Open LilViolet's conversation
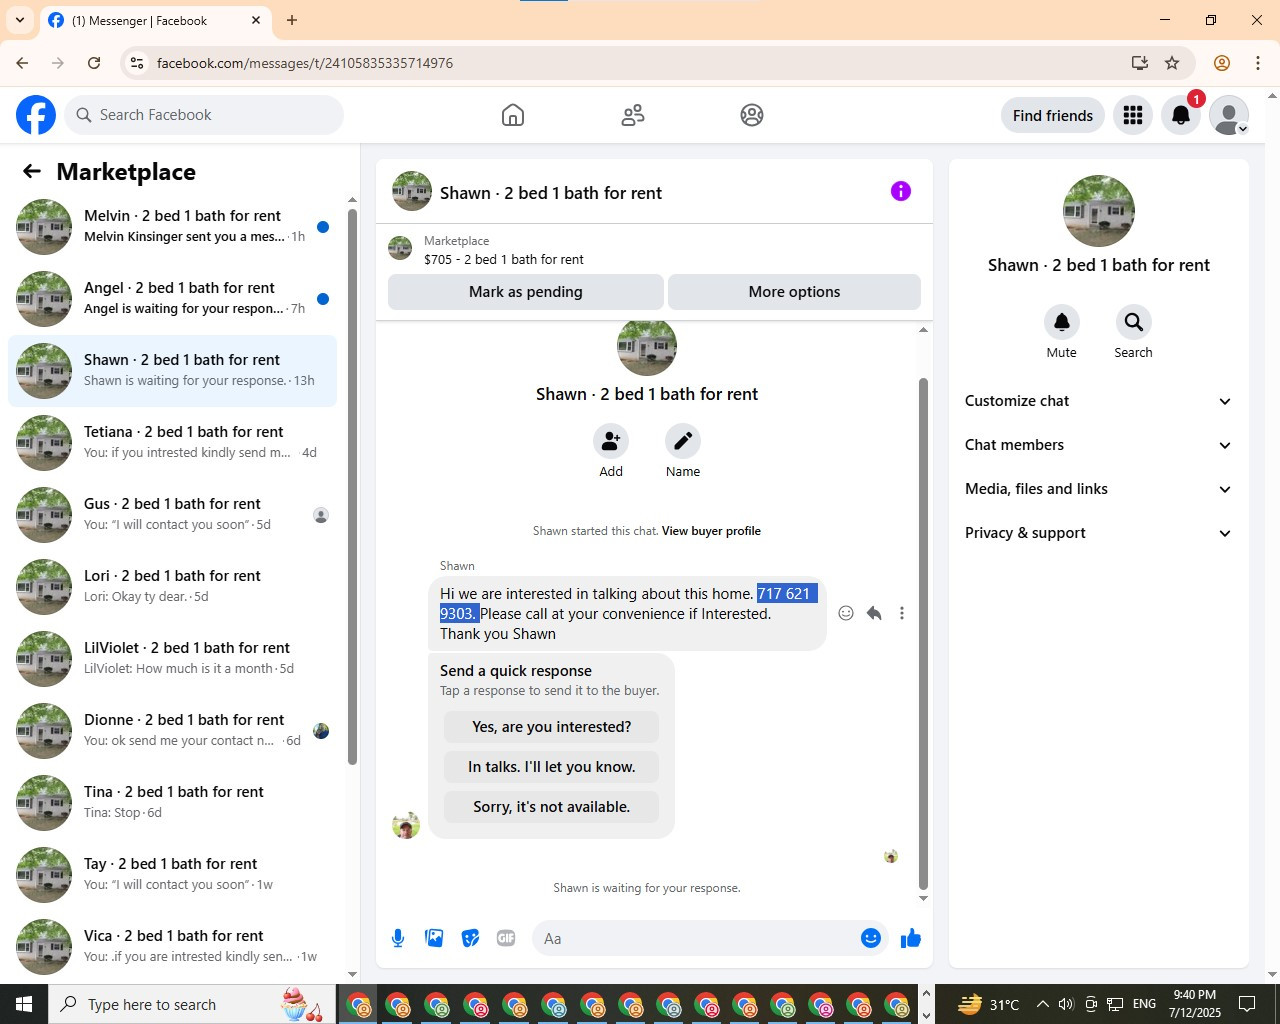1280x1024 pixels. (172, 659)
